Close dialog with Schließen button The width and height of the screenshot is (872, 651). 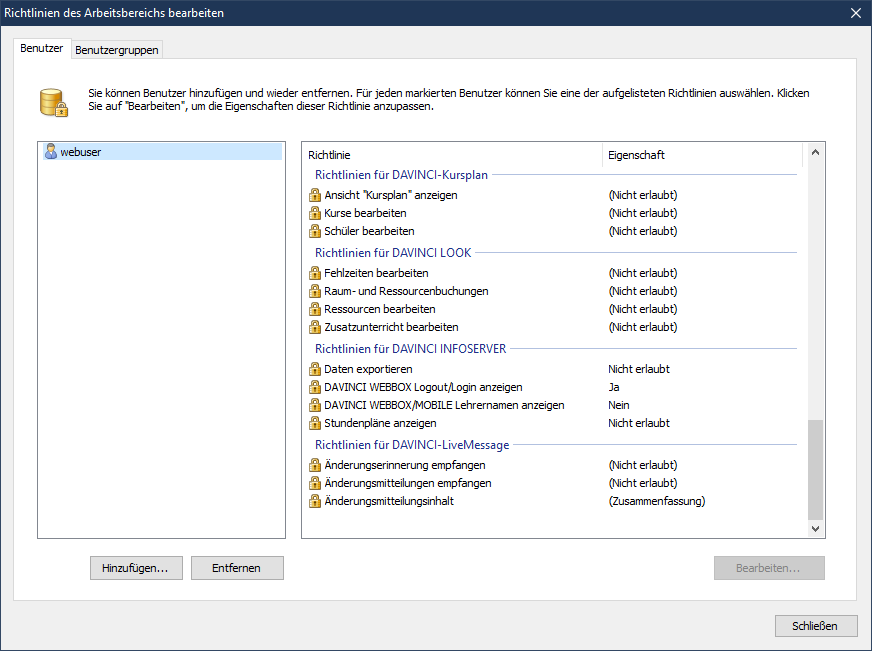tap(816, 626)
